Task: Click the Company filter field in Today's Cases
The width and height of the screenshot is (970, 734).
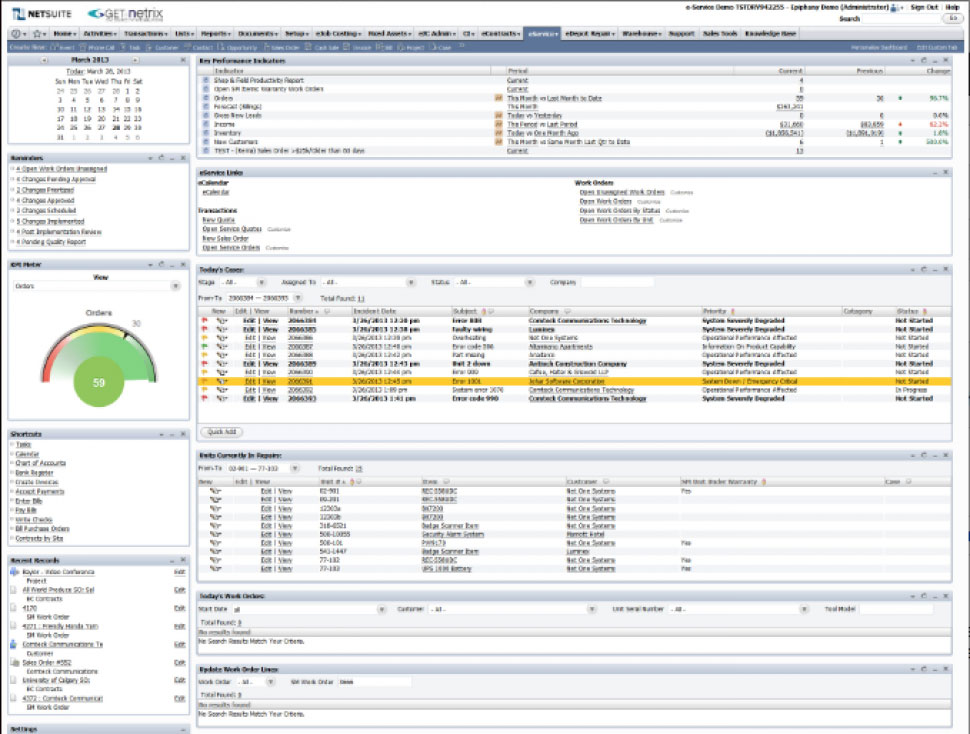Action: [616, 283]
